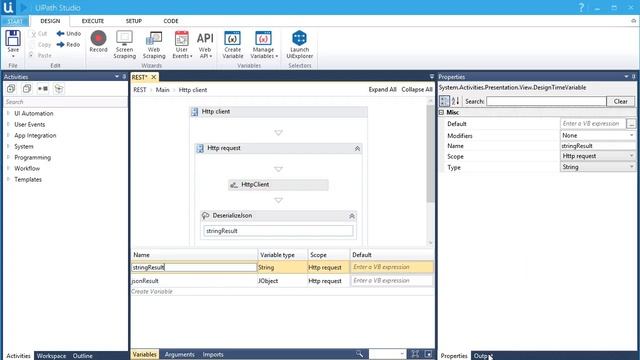Image resolution: width=640 pixels, height=360 pixels.
Task: Click the designer vertical scrollbar
Action: (430, 154)
